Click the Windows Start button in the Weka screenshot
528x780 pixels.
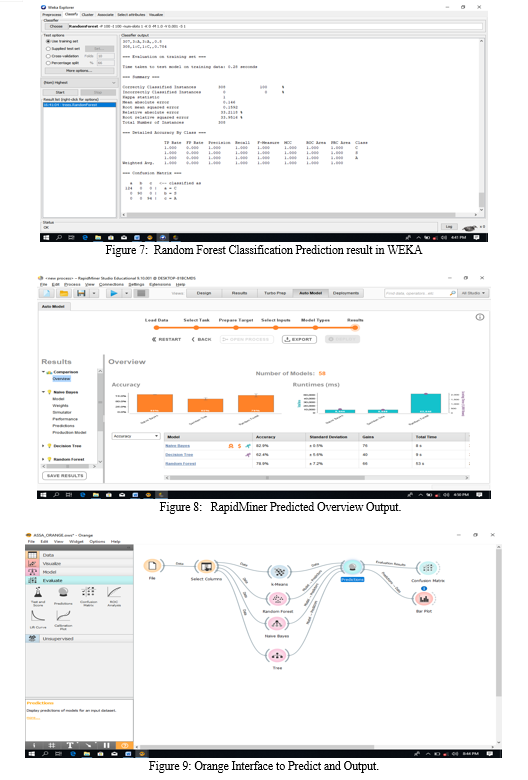[x=46, y=238]
